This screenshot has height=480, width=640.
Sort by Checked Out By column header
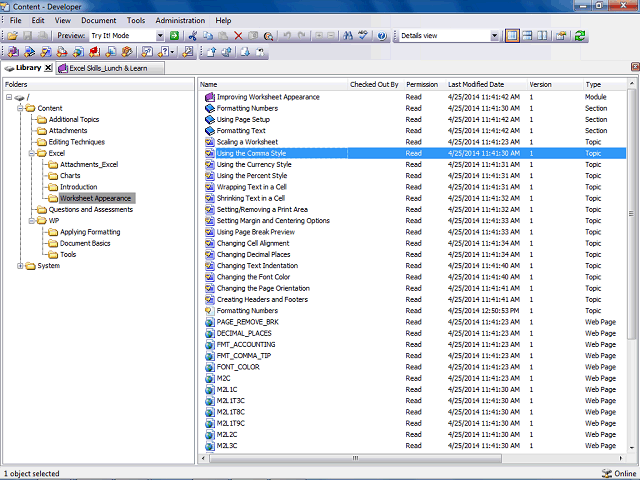(376, 84)
